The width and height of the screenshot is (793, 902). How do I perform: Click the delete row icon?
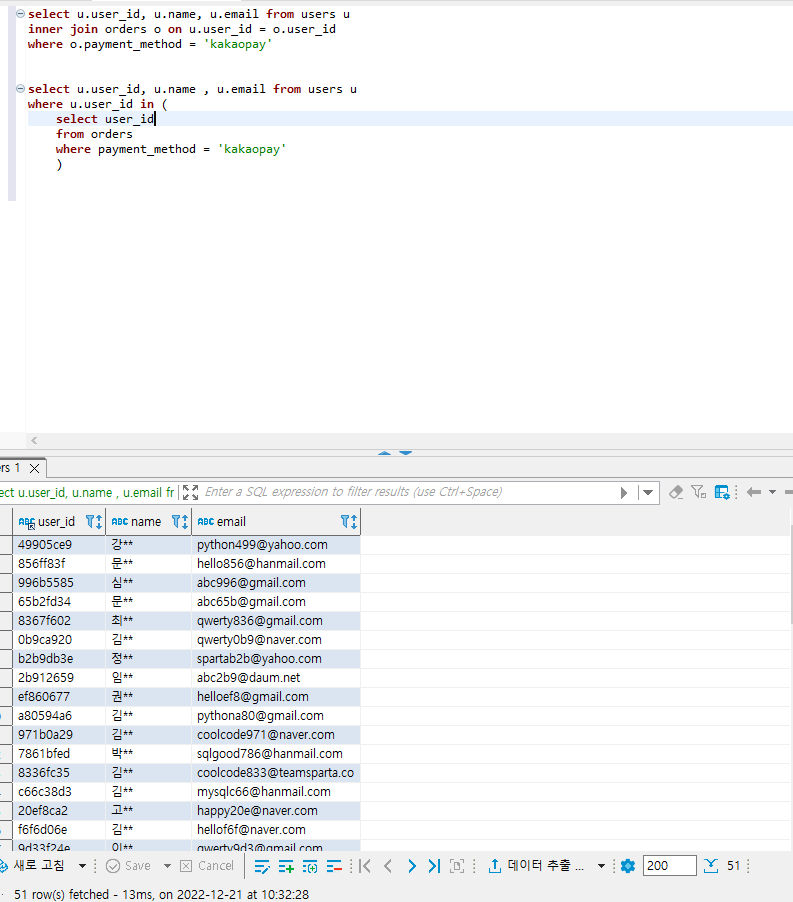pos(334,866)
